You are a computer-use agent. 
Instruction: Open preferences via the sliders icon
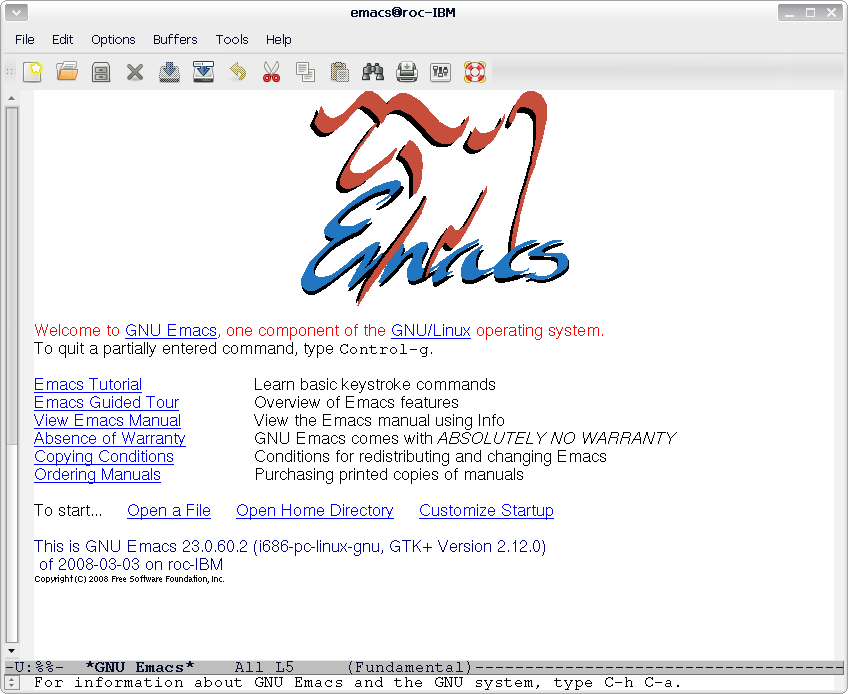pos(441,71)
